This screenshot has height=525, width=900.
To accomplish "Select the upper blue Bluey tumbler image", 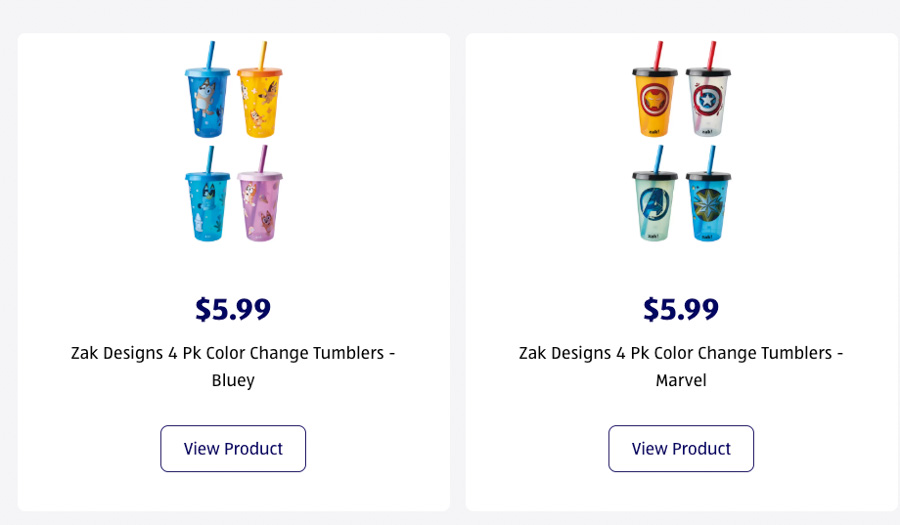I will [207, 103].
